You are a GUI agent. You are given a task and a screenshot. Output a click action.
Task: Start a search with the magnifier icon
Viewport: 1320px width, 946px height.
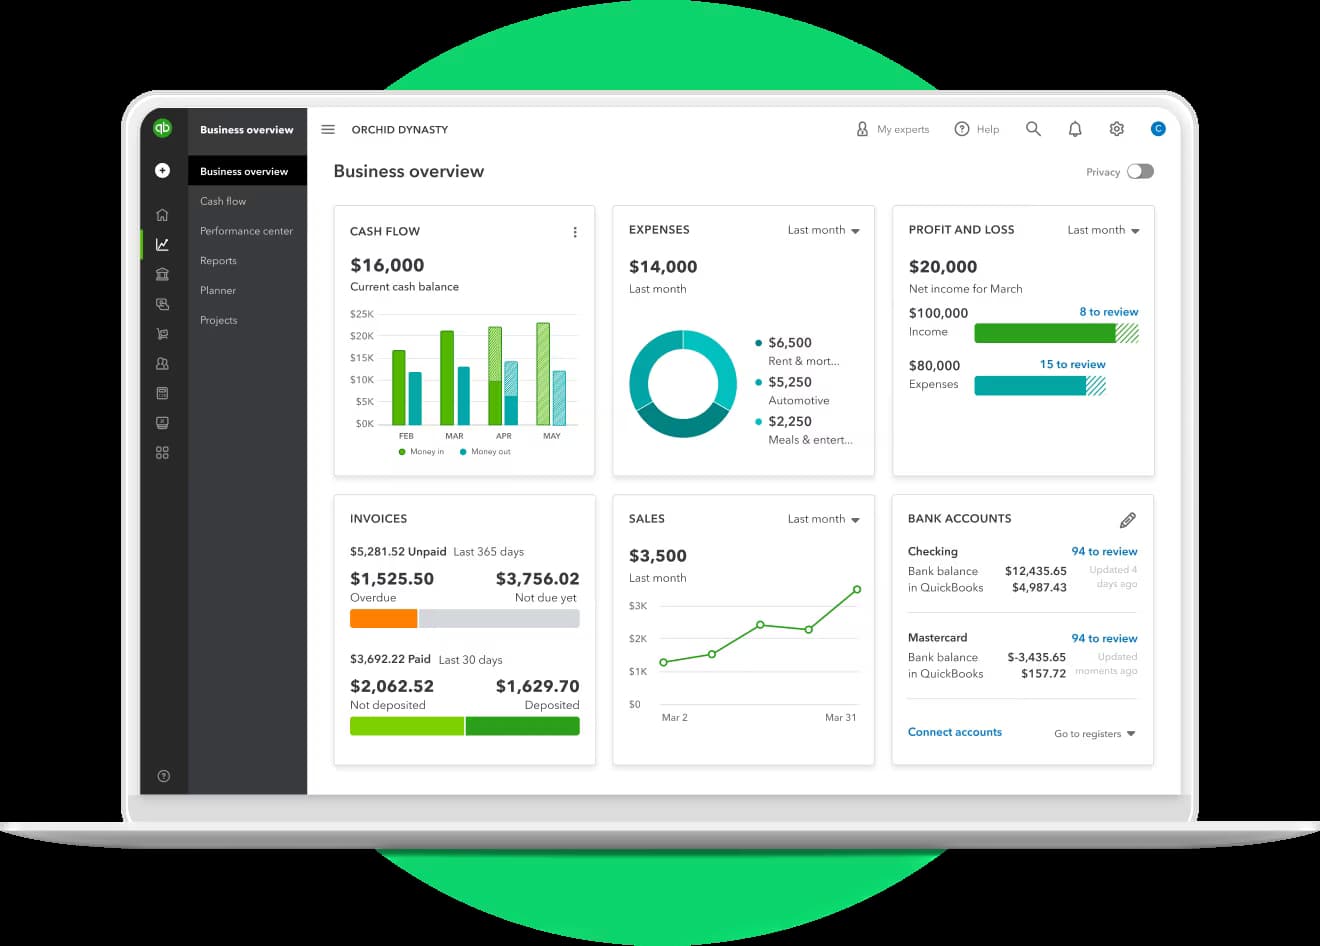[1033, 129]
